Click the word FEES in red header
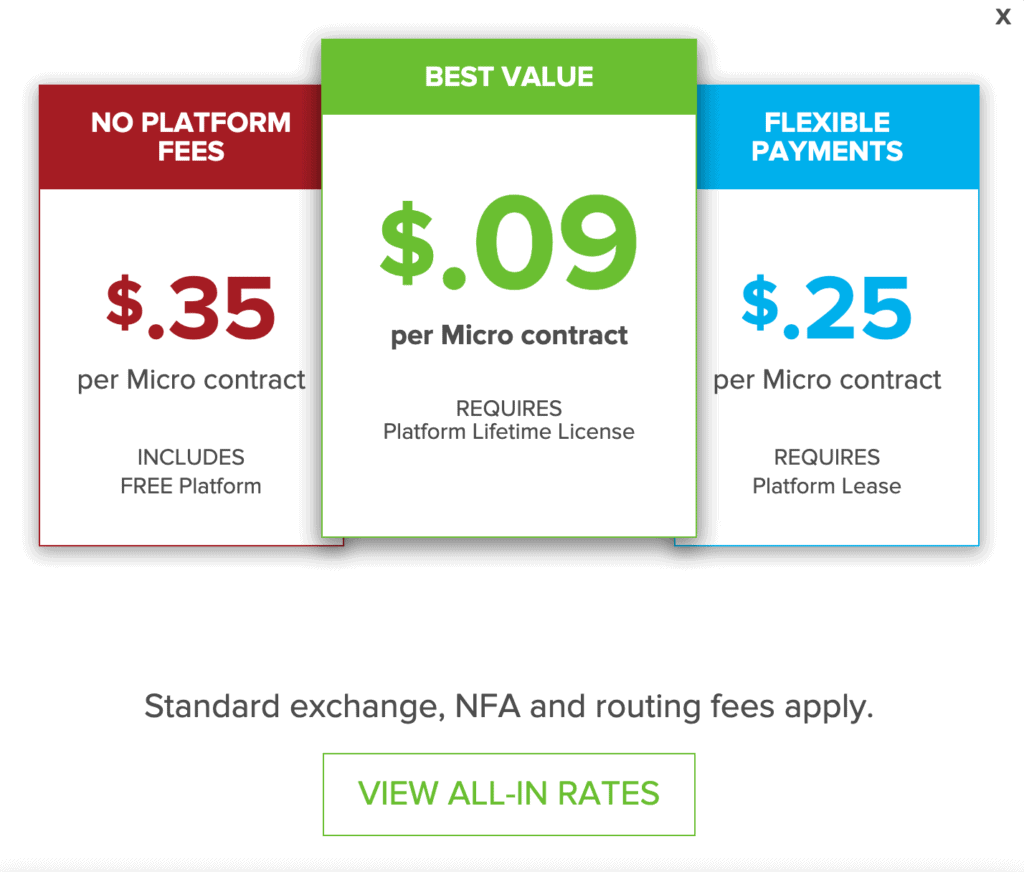Screen dimensions: 1024x872 tap(191, 152)
